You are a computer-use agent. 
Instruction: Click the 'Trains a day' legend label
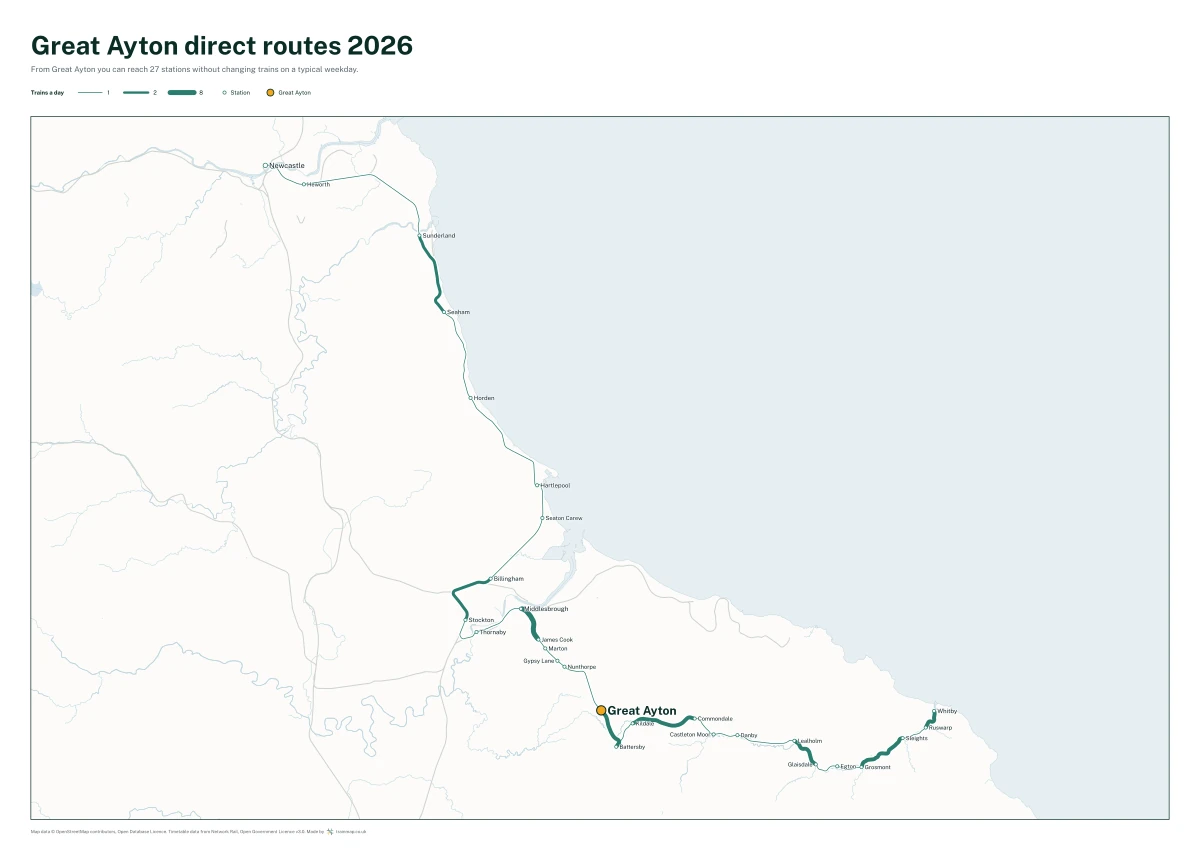point(46,93)
